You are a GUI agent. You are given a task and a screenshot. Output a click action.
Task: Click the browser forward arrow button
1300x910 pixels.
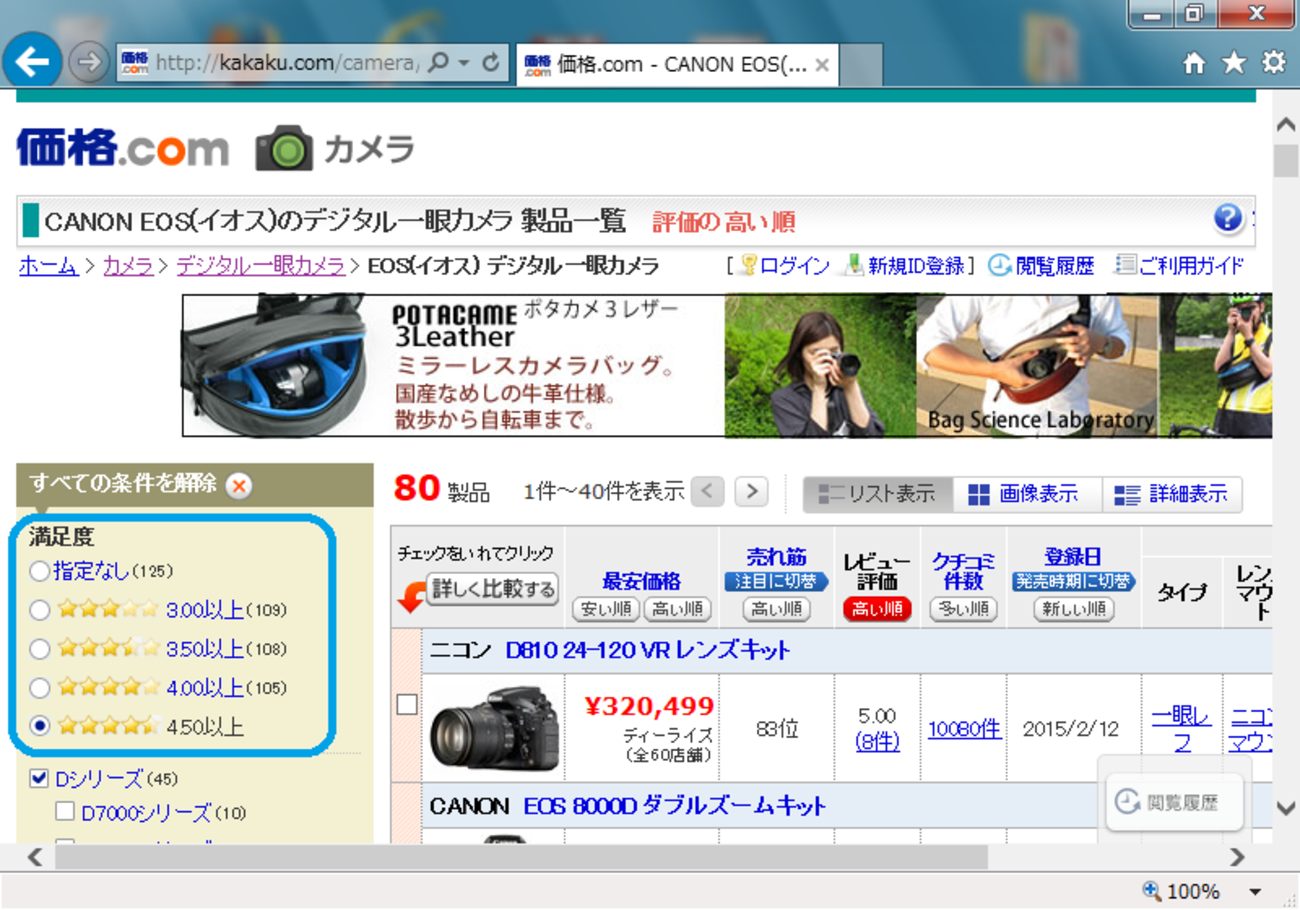click(x=90, y=63)
